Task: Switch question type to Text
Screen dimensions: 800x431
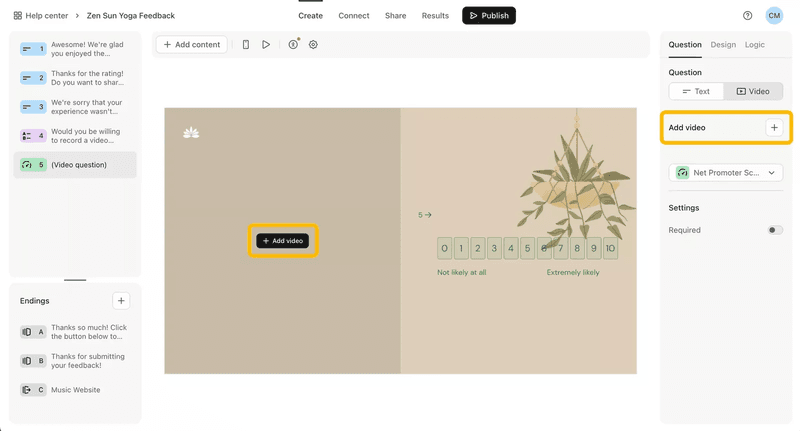Action: click(x=696, y=91)
